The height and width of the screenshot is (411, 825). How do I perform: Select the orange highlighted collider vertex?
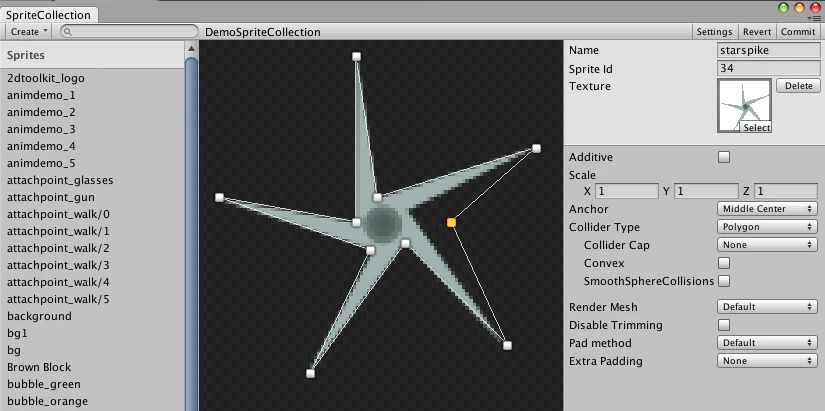[x=451, y=223]
